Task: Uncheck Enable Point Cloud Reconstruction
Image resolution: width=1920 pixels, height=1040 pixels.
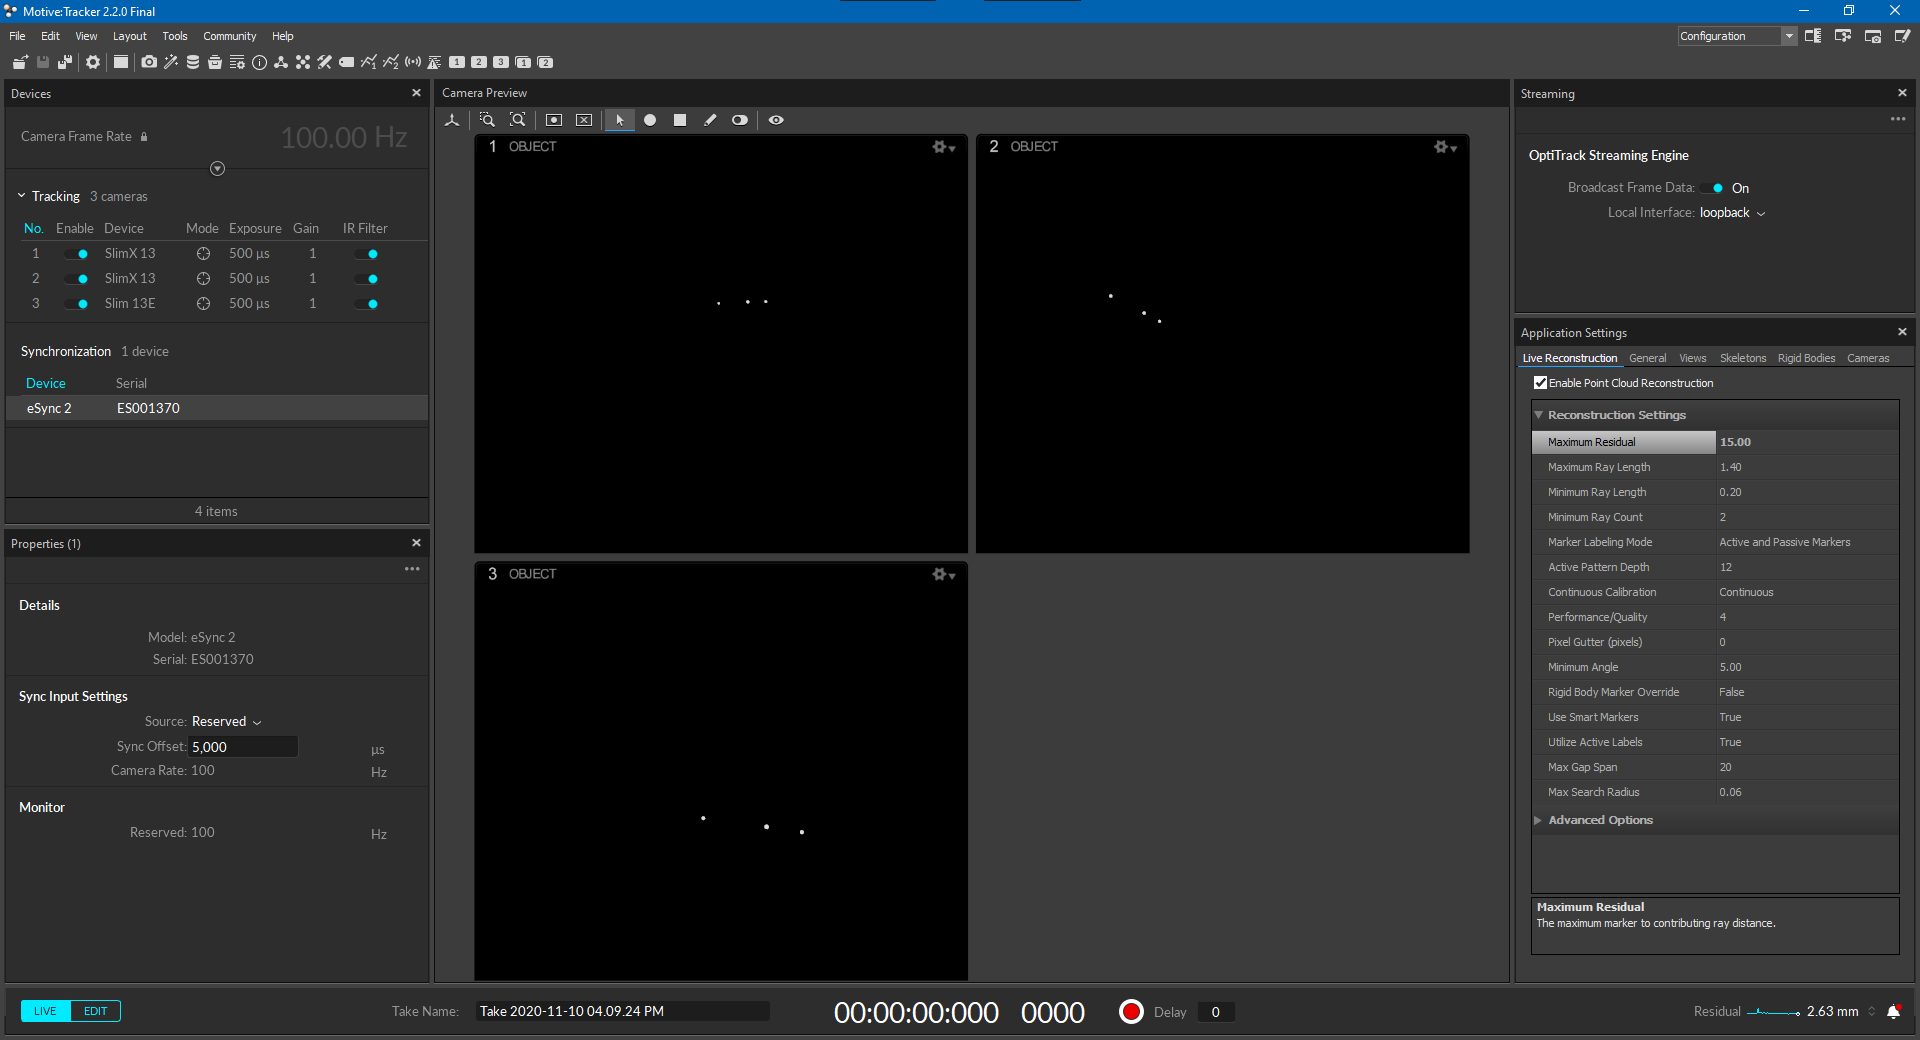Action: pyautogui.click(x=1540, y=383)
